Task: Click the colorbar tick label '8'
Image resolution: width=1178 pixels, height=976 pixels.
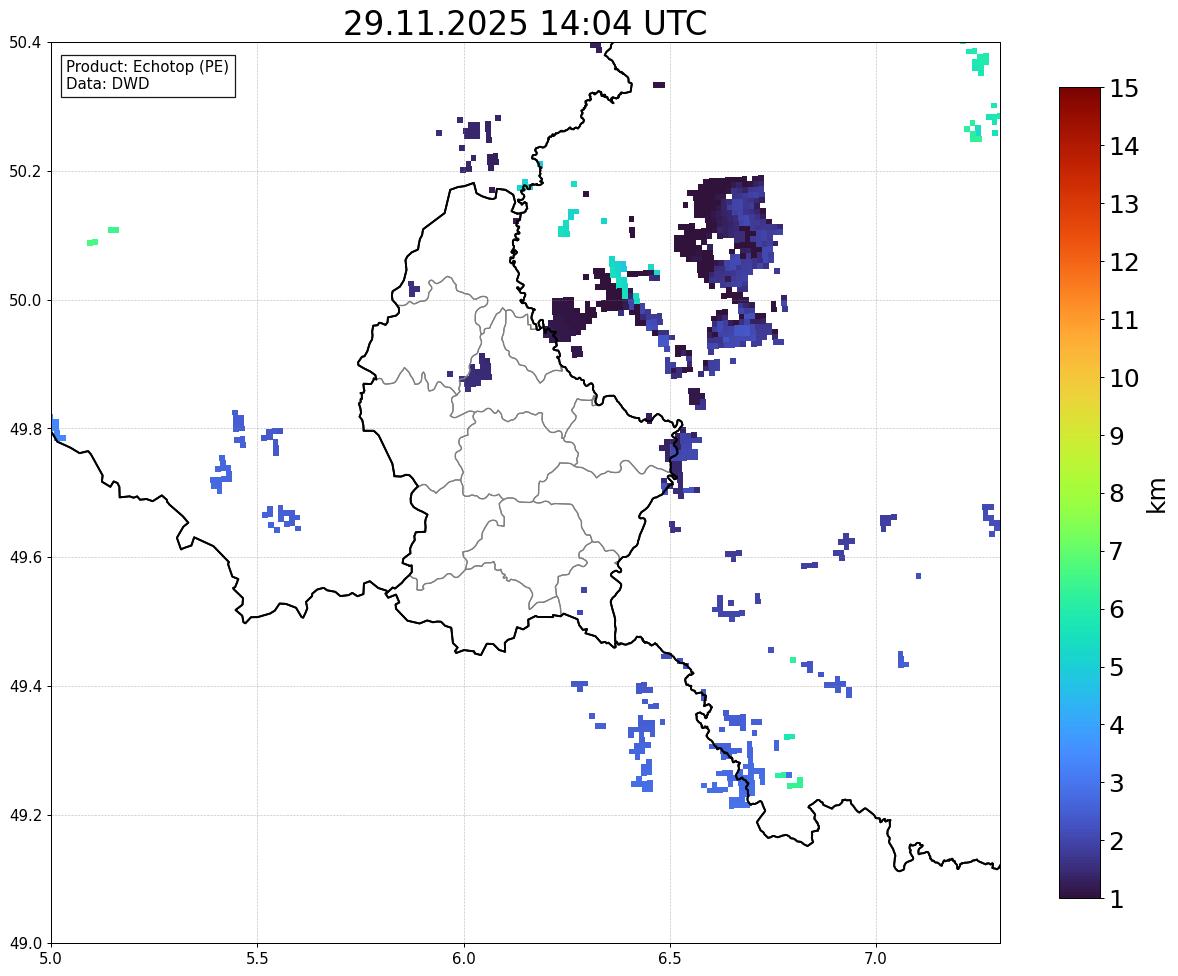Action: [x=1116, y=494]
